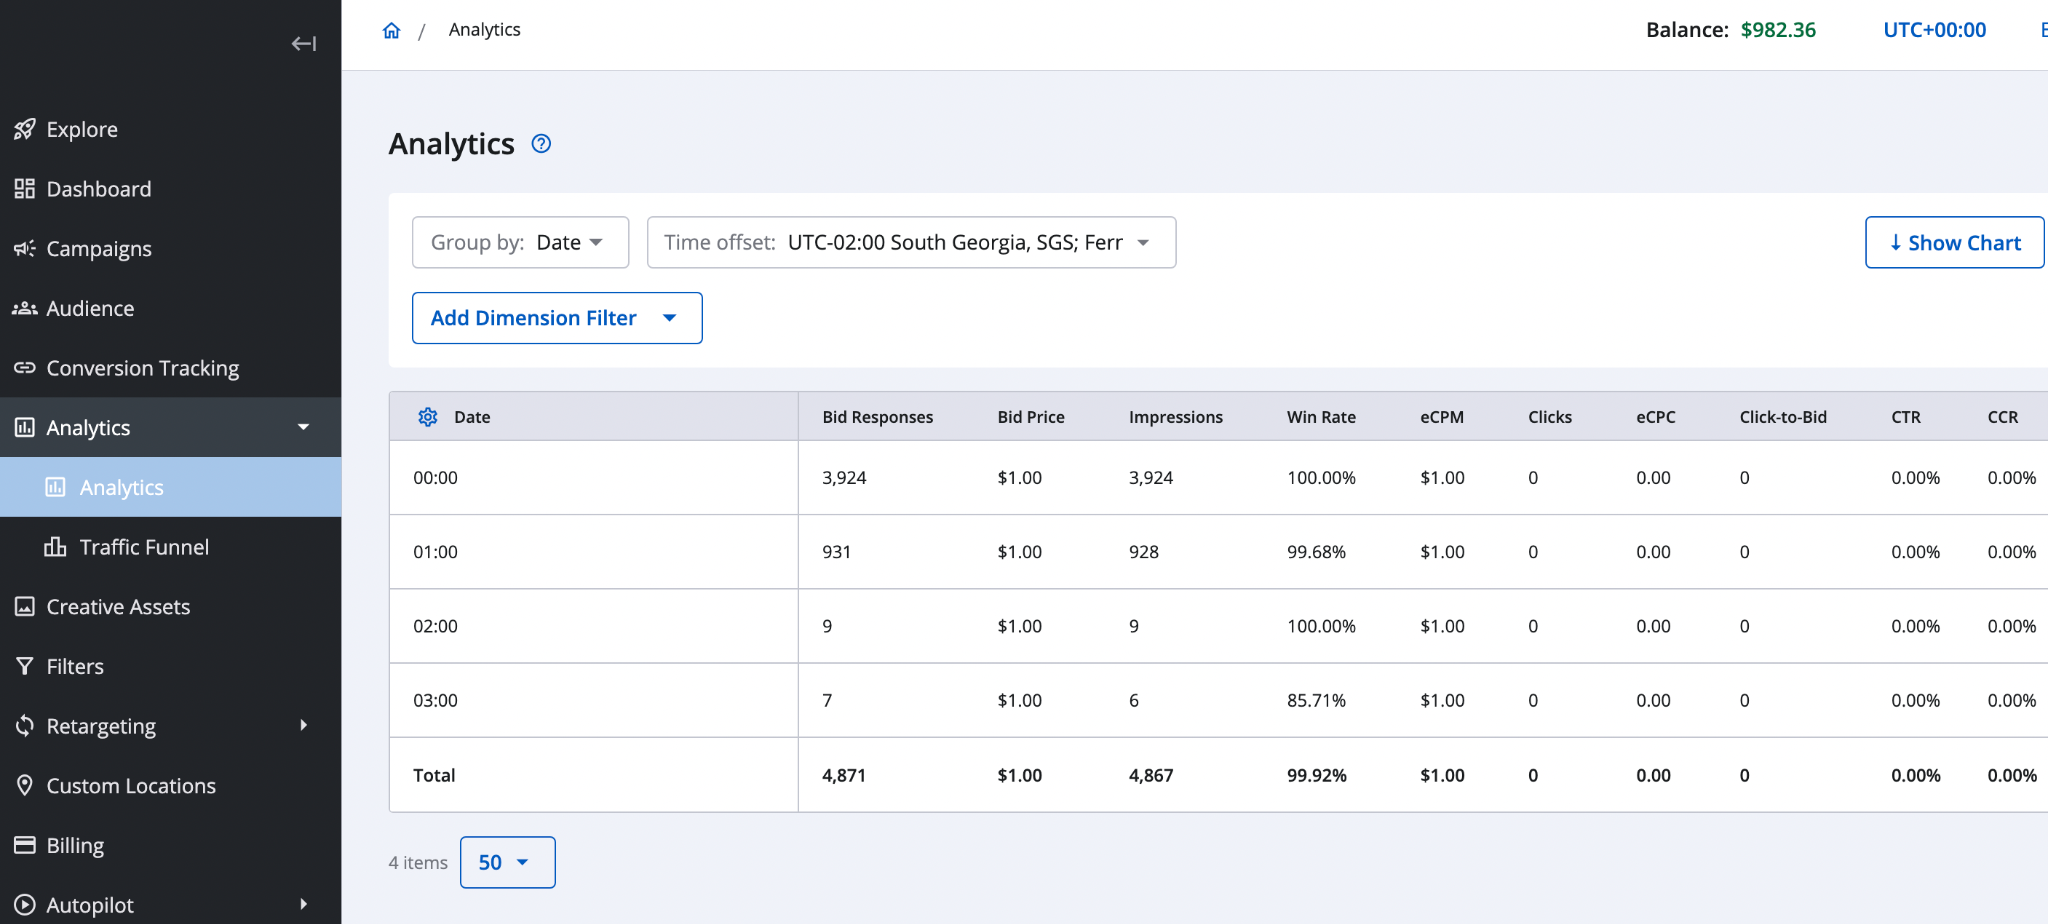Click the Filters funnel icon
2048x924 pixels.
pyautogui.click(x=25, y=666)
